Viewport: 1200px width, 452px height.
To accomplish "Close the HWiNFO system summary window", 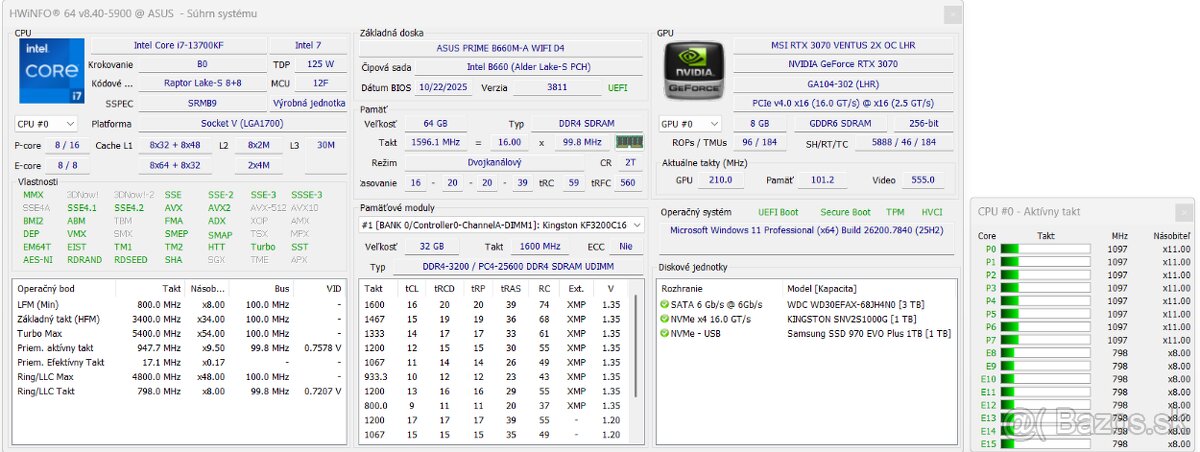I will (x=953, y=14).
